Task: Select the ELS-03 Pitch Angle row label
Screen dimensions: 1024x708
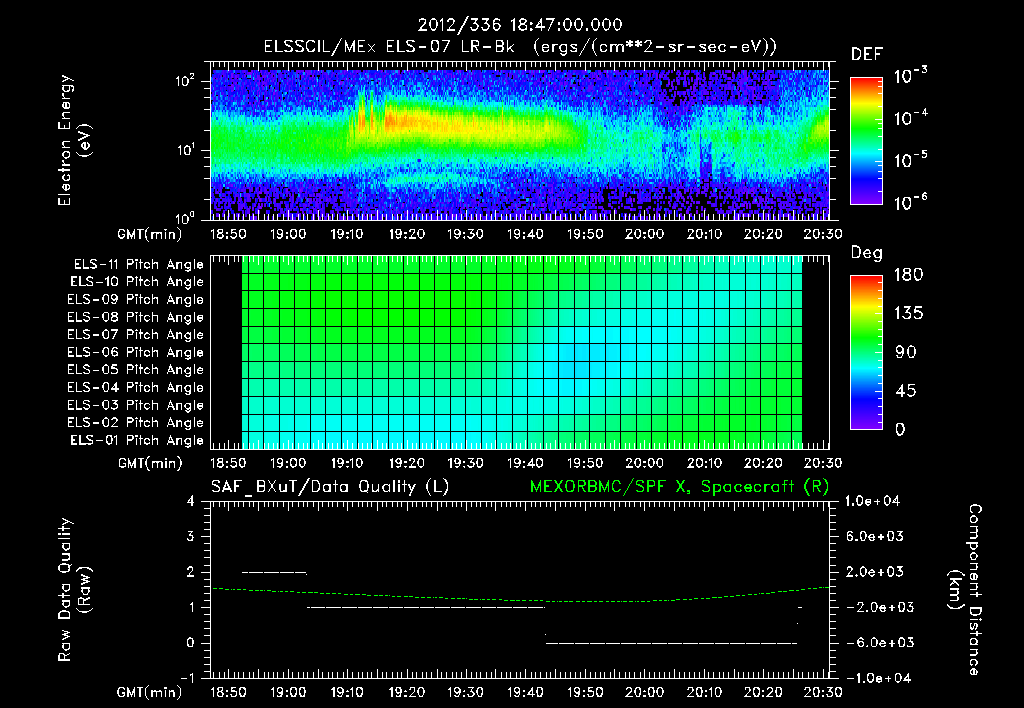Action: coord(136,405)
